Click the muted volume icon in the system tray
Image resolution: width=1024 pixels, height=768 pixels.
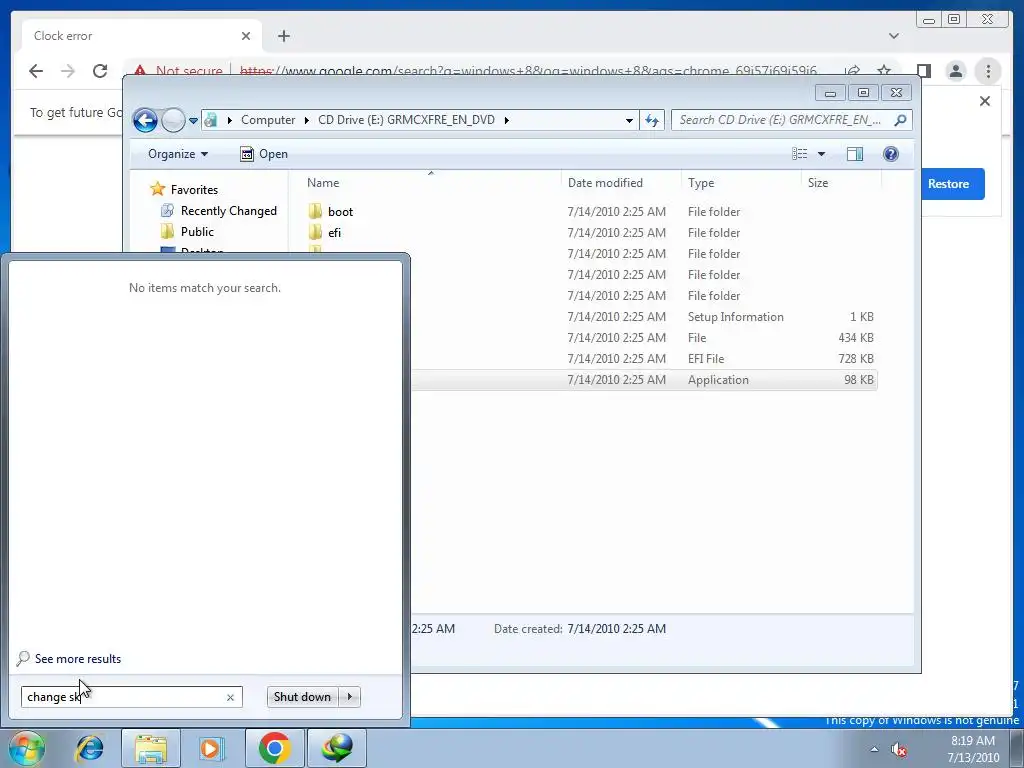pyautogui.click(x=899, y=750)
